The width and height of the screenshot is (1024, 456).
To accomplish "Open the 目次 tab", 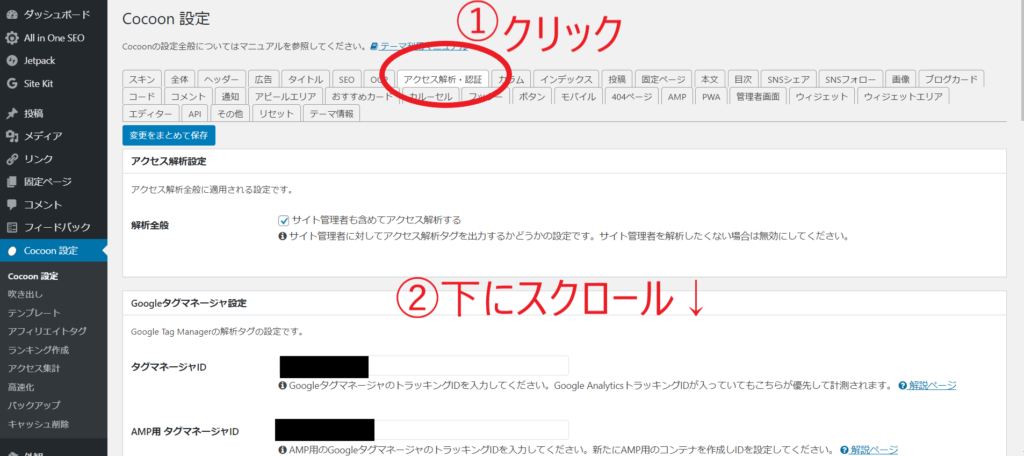I will pyautogui.click(x=743, y=79).
